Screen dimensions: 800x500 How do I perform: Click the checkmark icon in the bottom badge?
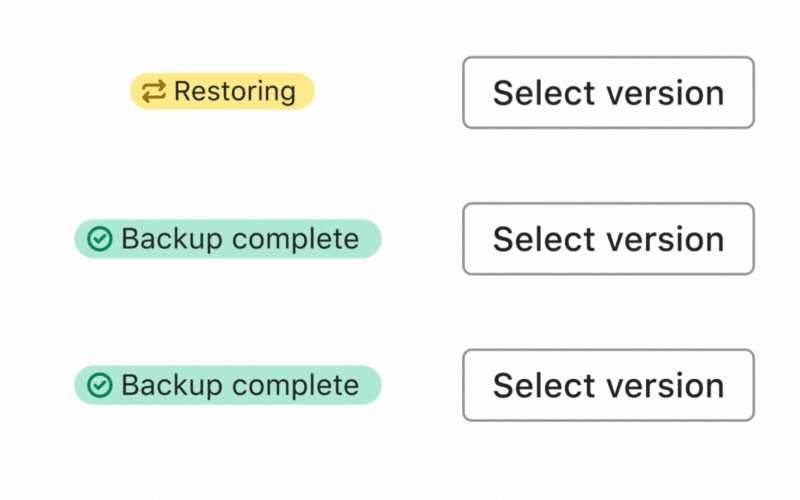(100, 385)
